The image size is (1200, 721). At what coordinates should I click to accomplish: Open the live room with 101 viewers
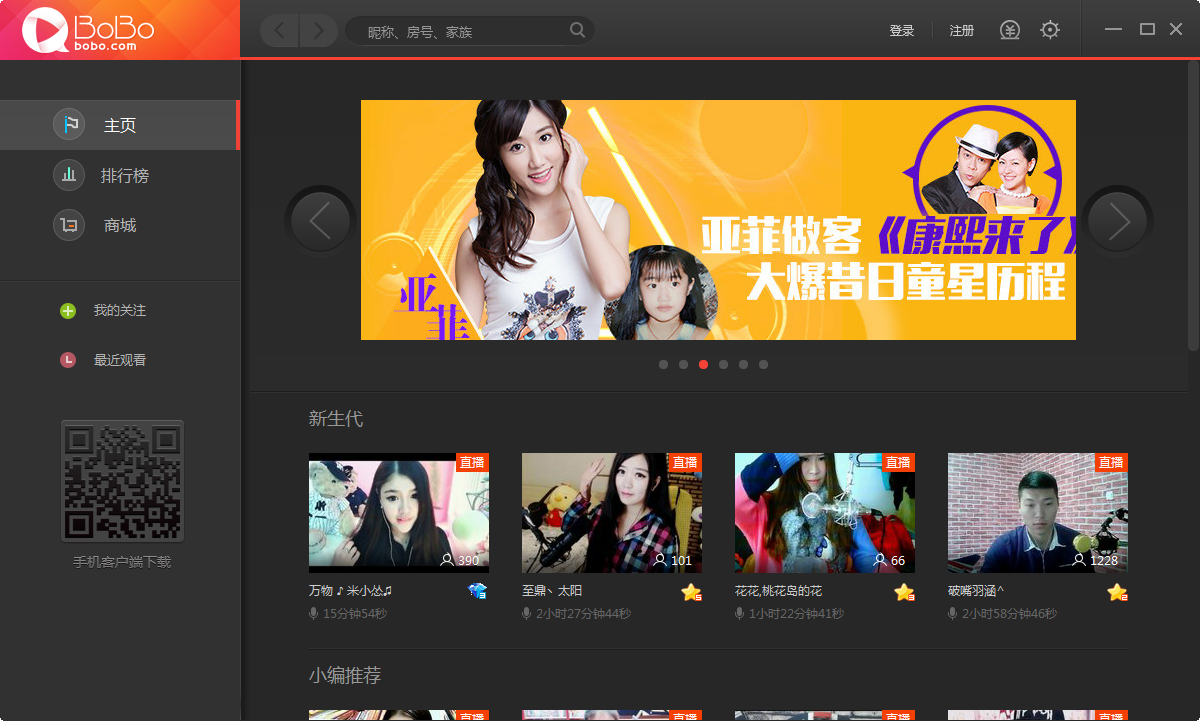coord(612,513)
